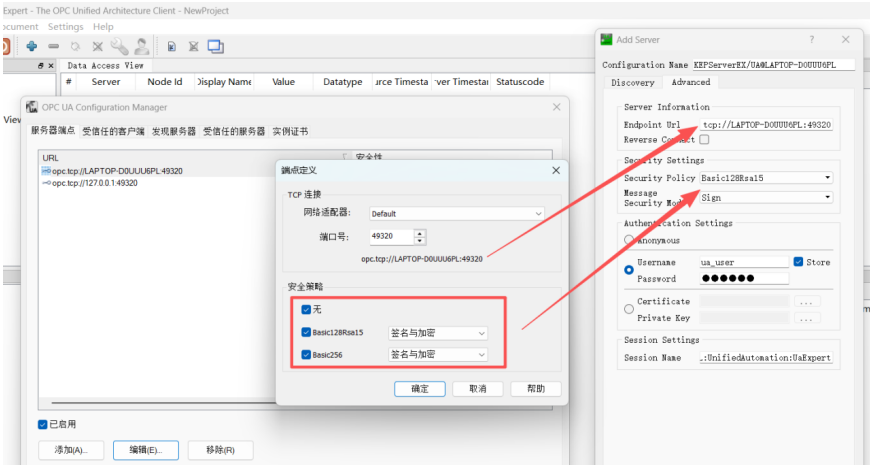Click the blue plus Add Server icon

tap(32, 46)
